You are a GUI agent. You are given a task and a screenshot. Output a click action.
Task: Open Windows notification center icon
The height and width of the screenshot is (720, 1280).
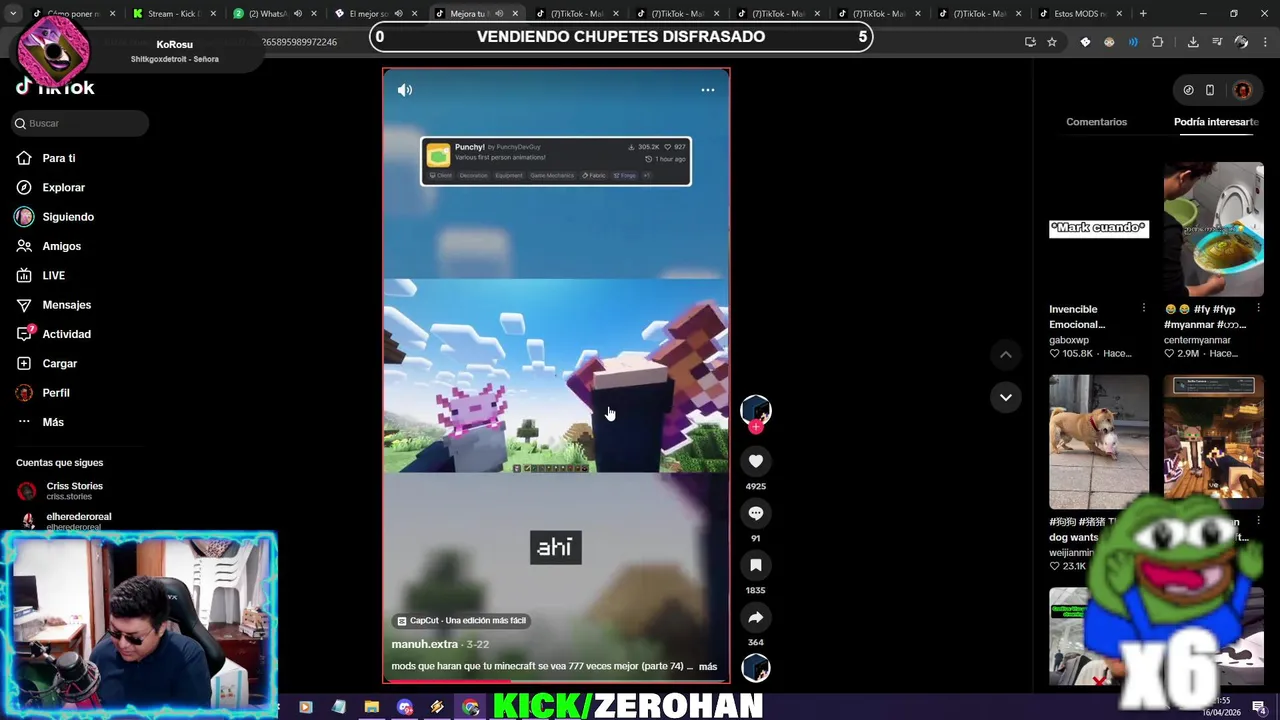click(x=1259, y=707)
